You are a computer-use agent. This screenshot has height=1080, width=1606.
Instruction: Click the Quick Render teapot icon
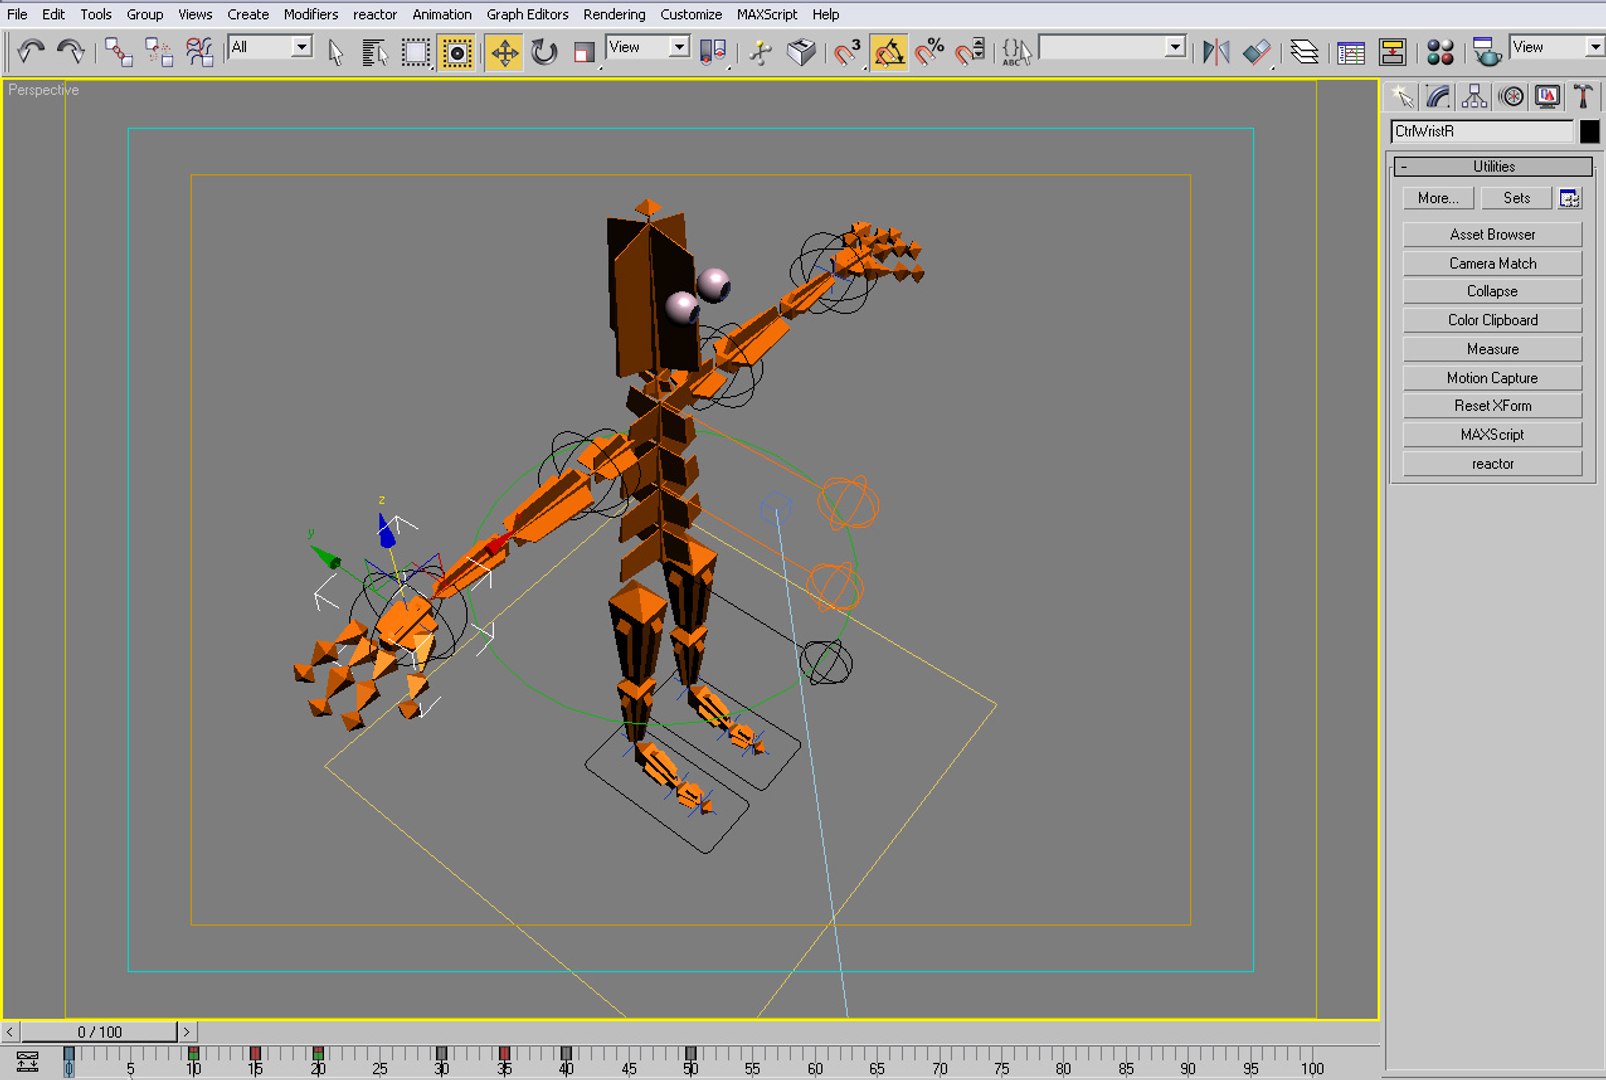[x=1486, y=51]
